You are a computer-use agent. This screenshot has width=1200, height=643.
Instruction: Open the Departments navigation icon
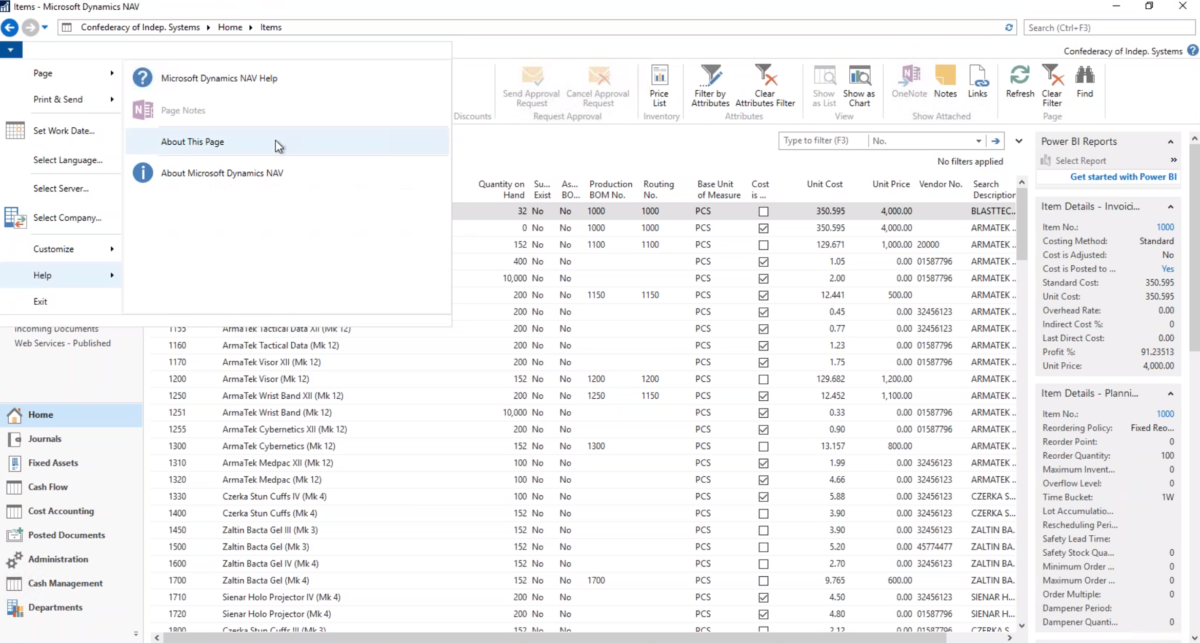(14, 607)
